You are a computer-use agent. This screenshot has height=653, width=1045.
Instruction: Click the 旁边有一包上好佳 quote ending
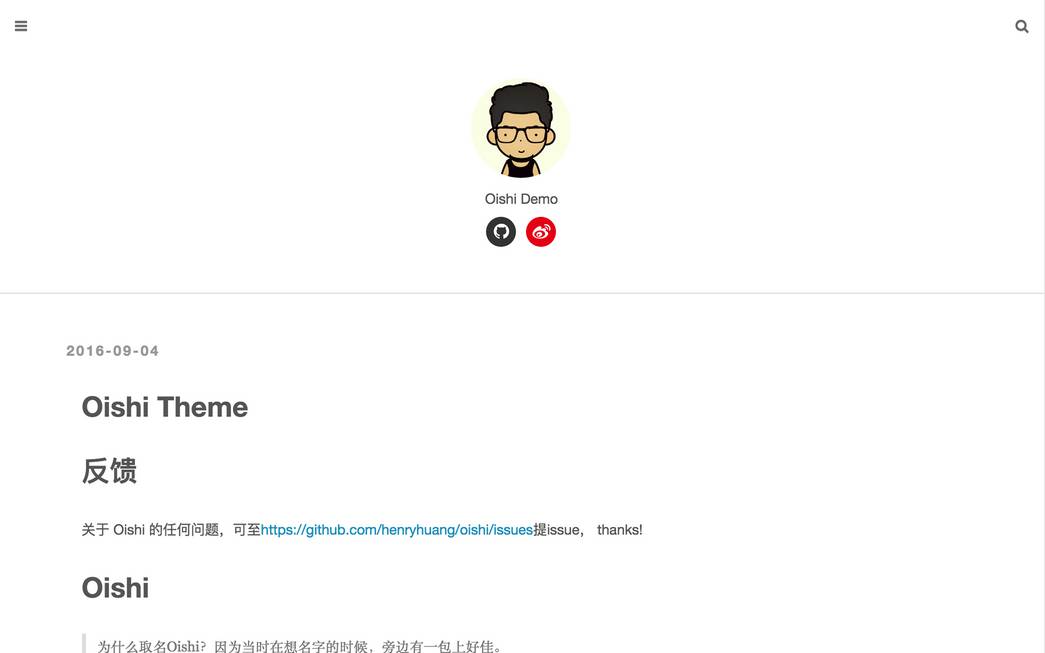click(x=438, y=646)
